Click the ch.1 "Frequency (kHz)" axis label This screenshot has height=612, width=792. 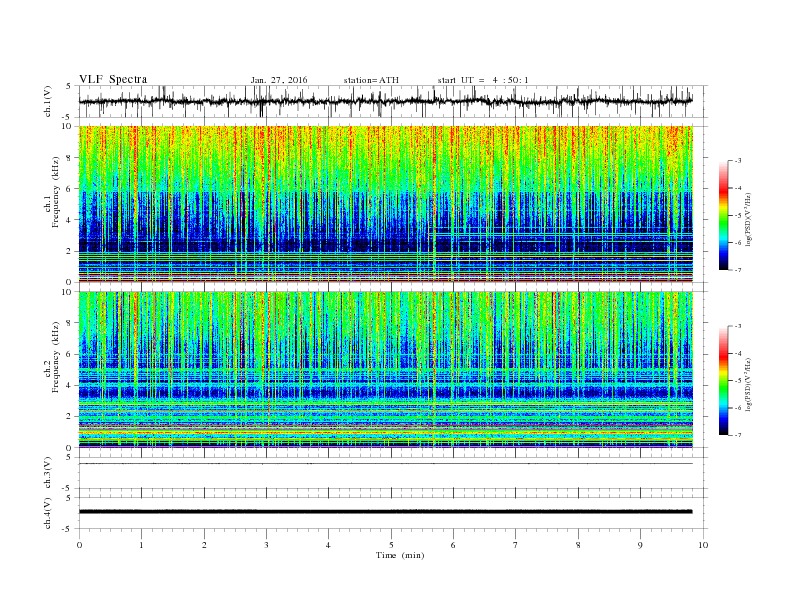pyautogui.click(x=56, y=192)
